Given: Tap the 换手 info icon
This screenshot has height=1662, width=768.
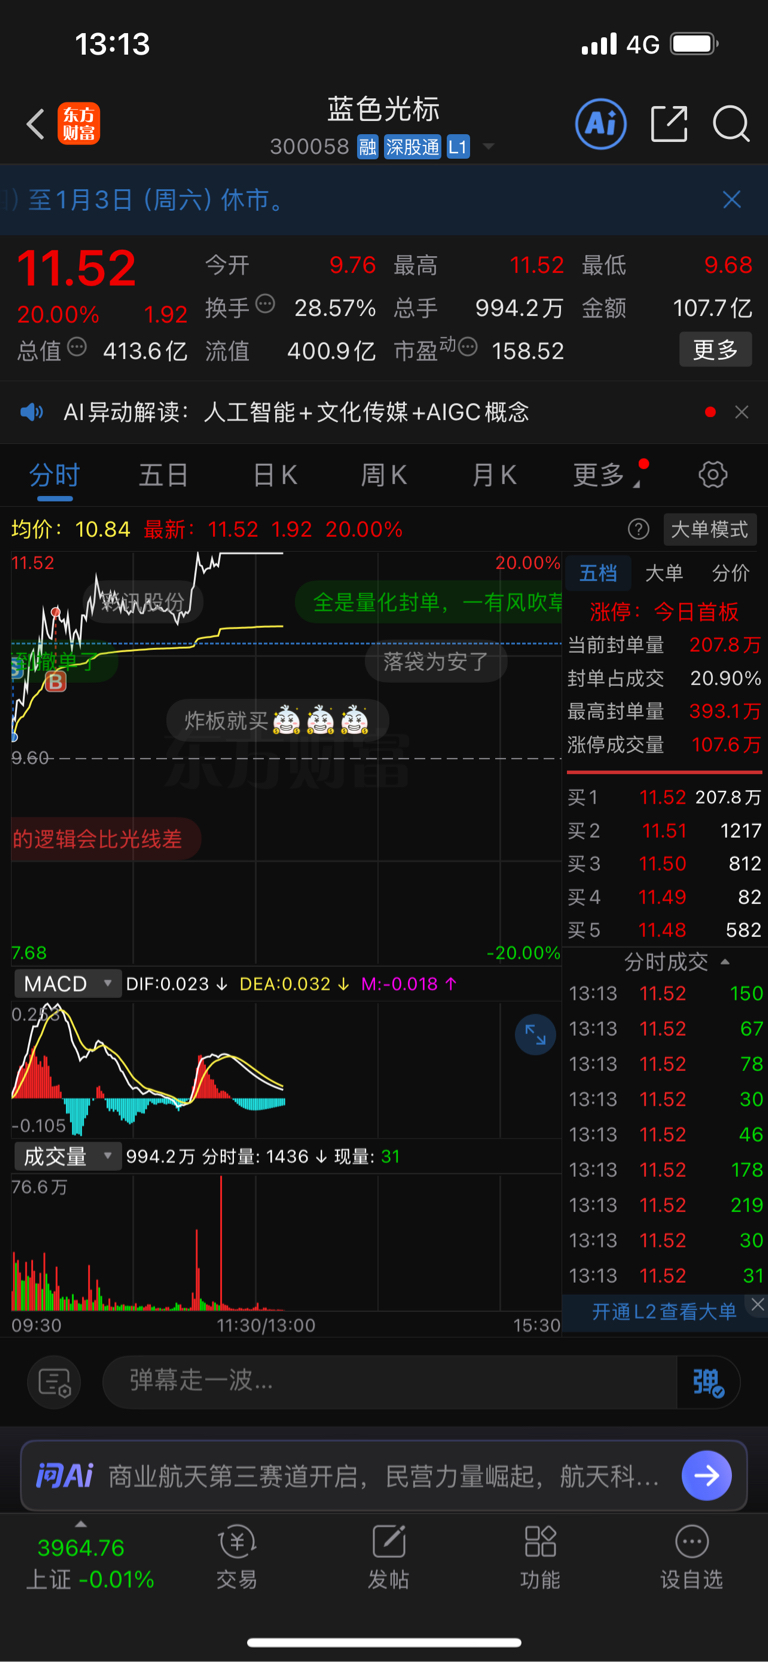Looking at the screenshot, I should (x=265, y=304).
